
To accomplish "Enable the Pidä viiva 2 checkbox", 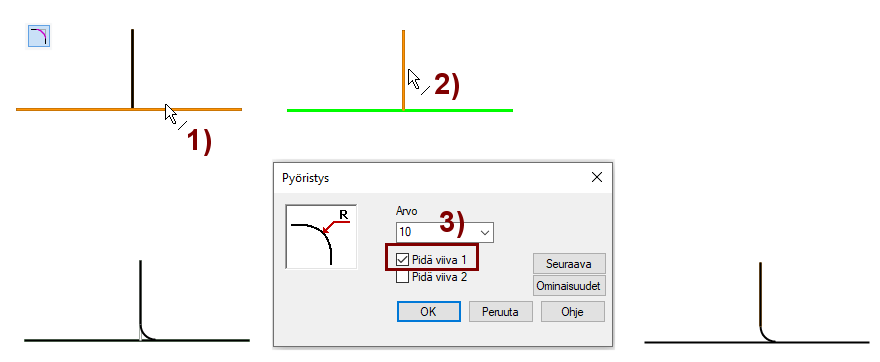I will tap(402, 277).
